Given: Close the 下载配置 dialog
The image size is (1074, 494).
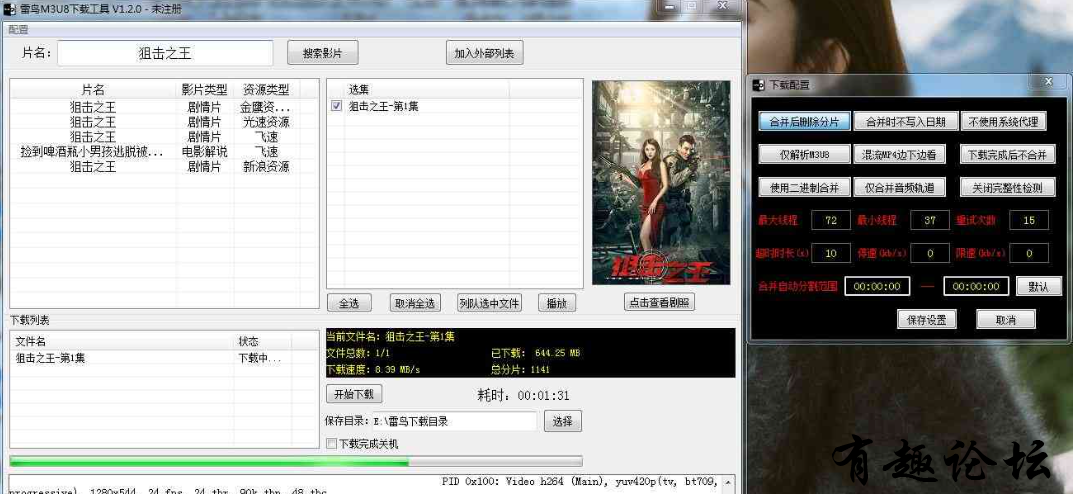Looking at the screenshot, I should (x=1048, y=82).
